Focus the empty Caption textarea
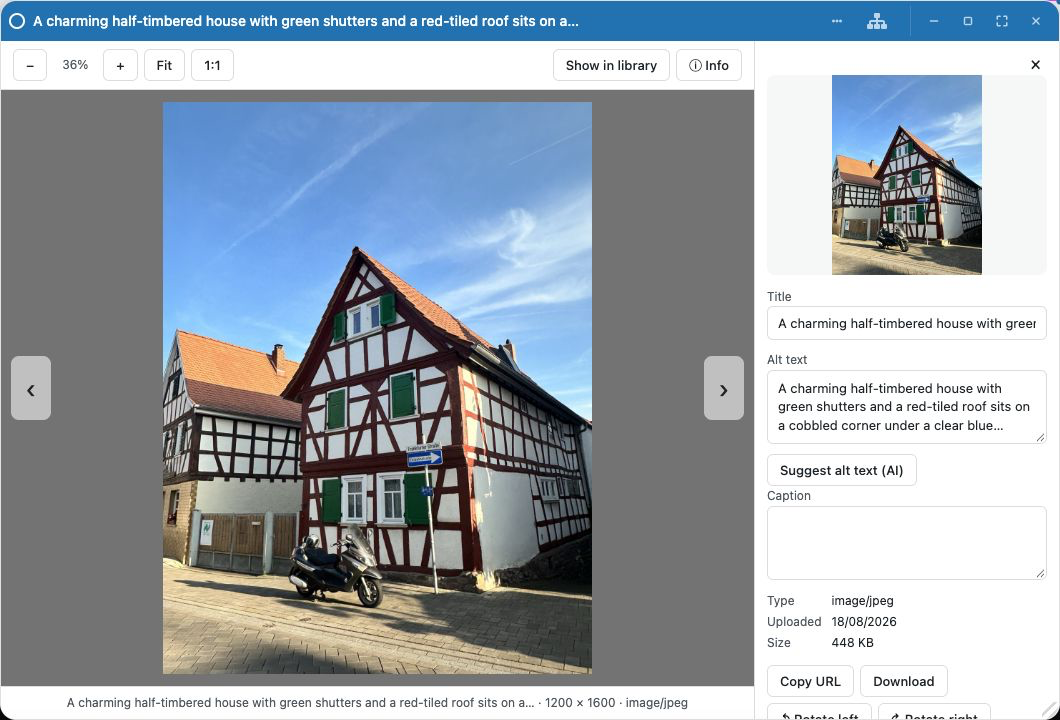Image resolution: width=1060 pixels, height=720 pixels. (x=907, y=543)
